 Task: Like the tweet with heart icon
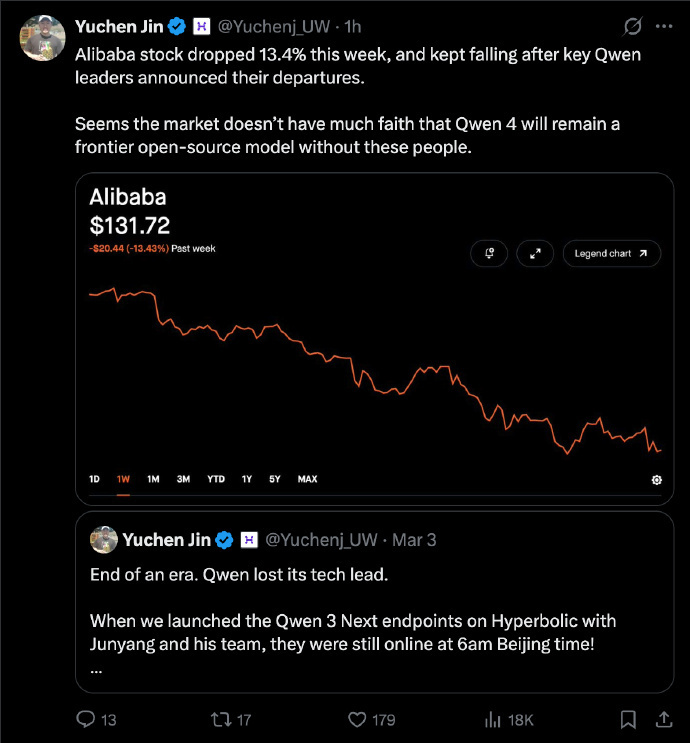(x=356, y=719)
